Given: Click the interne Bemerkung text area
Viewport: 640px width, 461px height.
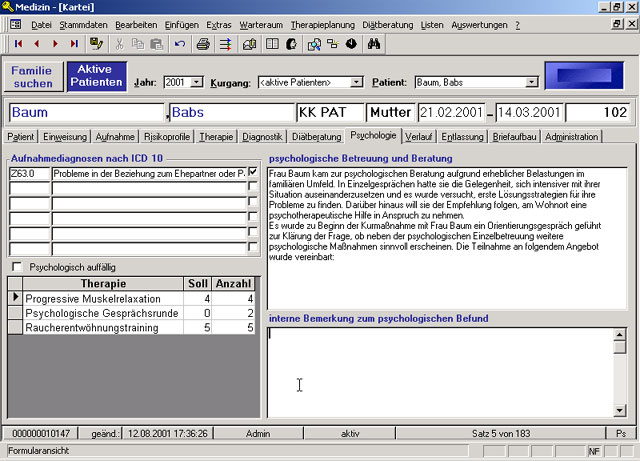Looking at the screenshot, I should [441, 372].
